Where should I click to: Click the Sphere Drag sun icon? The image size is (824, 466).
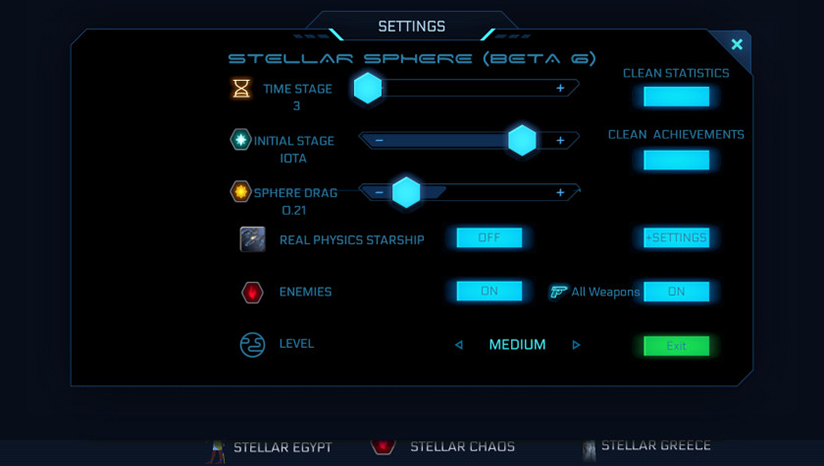tap(241, 191)
